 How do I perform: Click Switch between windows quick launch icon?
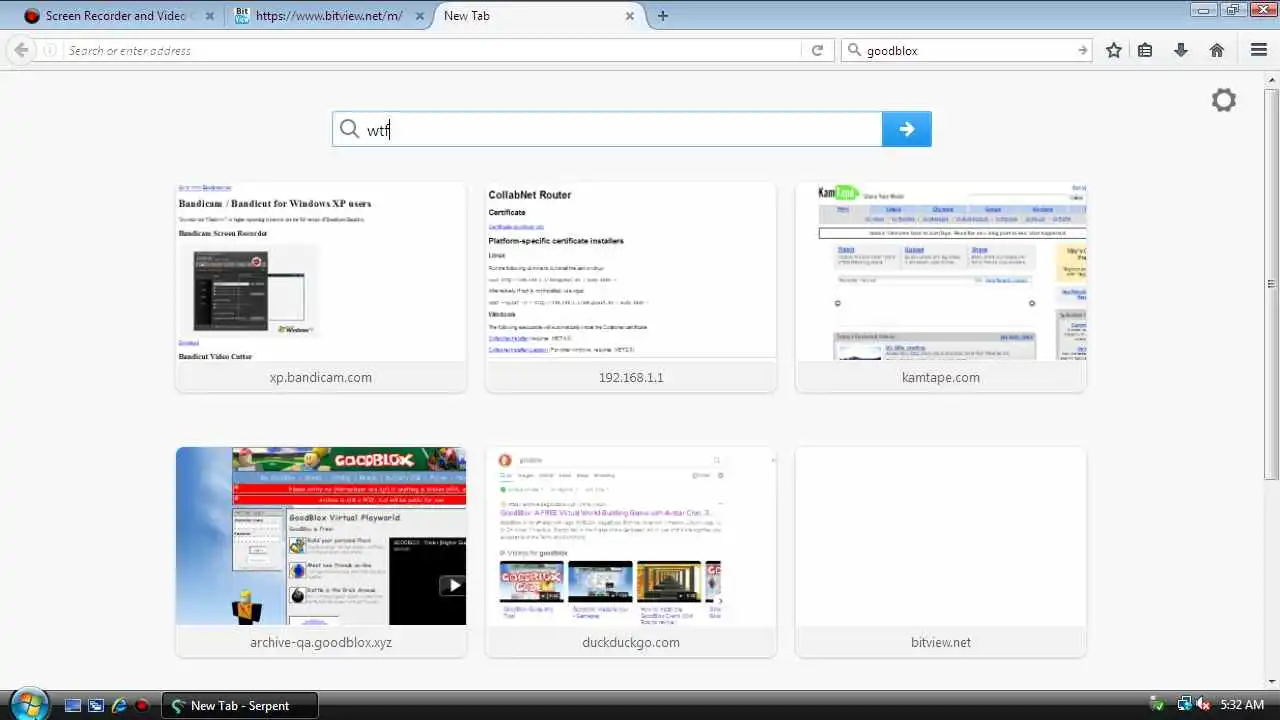click(x=96, y=705)
